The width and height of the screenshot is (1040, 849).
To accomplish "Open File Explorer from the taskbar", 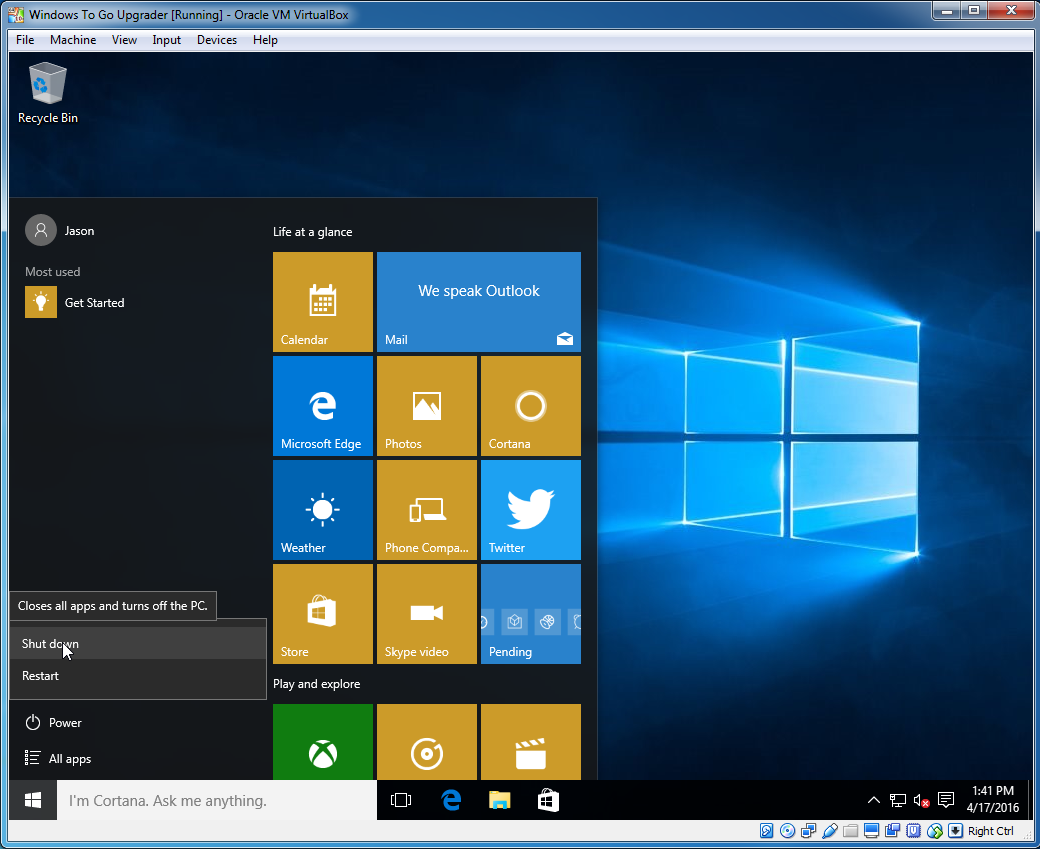I will (x=499, y=801).
